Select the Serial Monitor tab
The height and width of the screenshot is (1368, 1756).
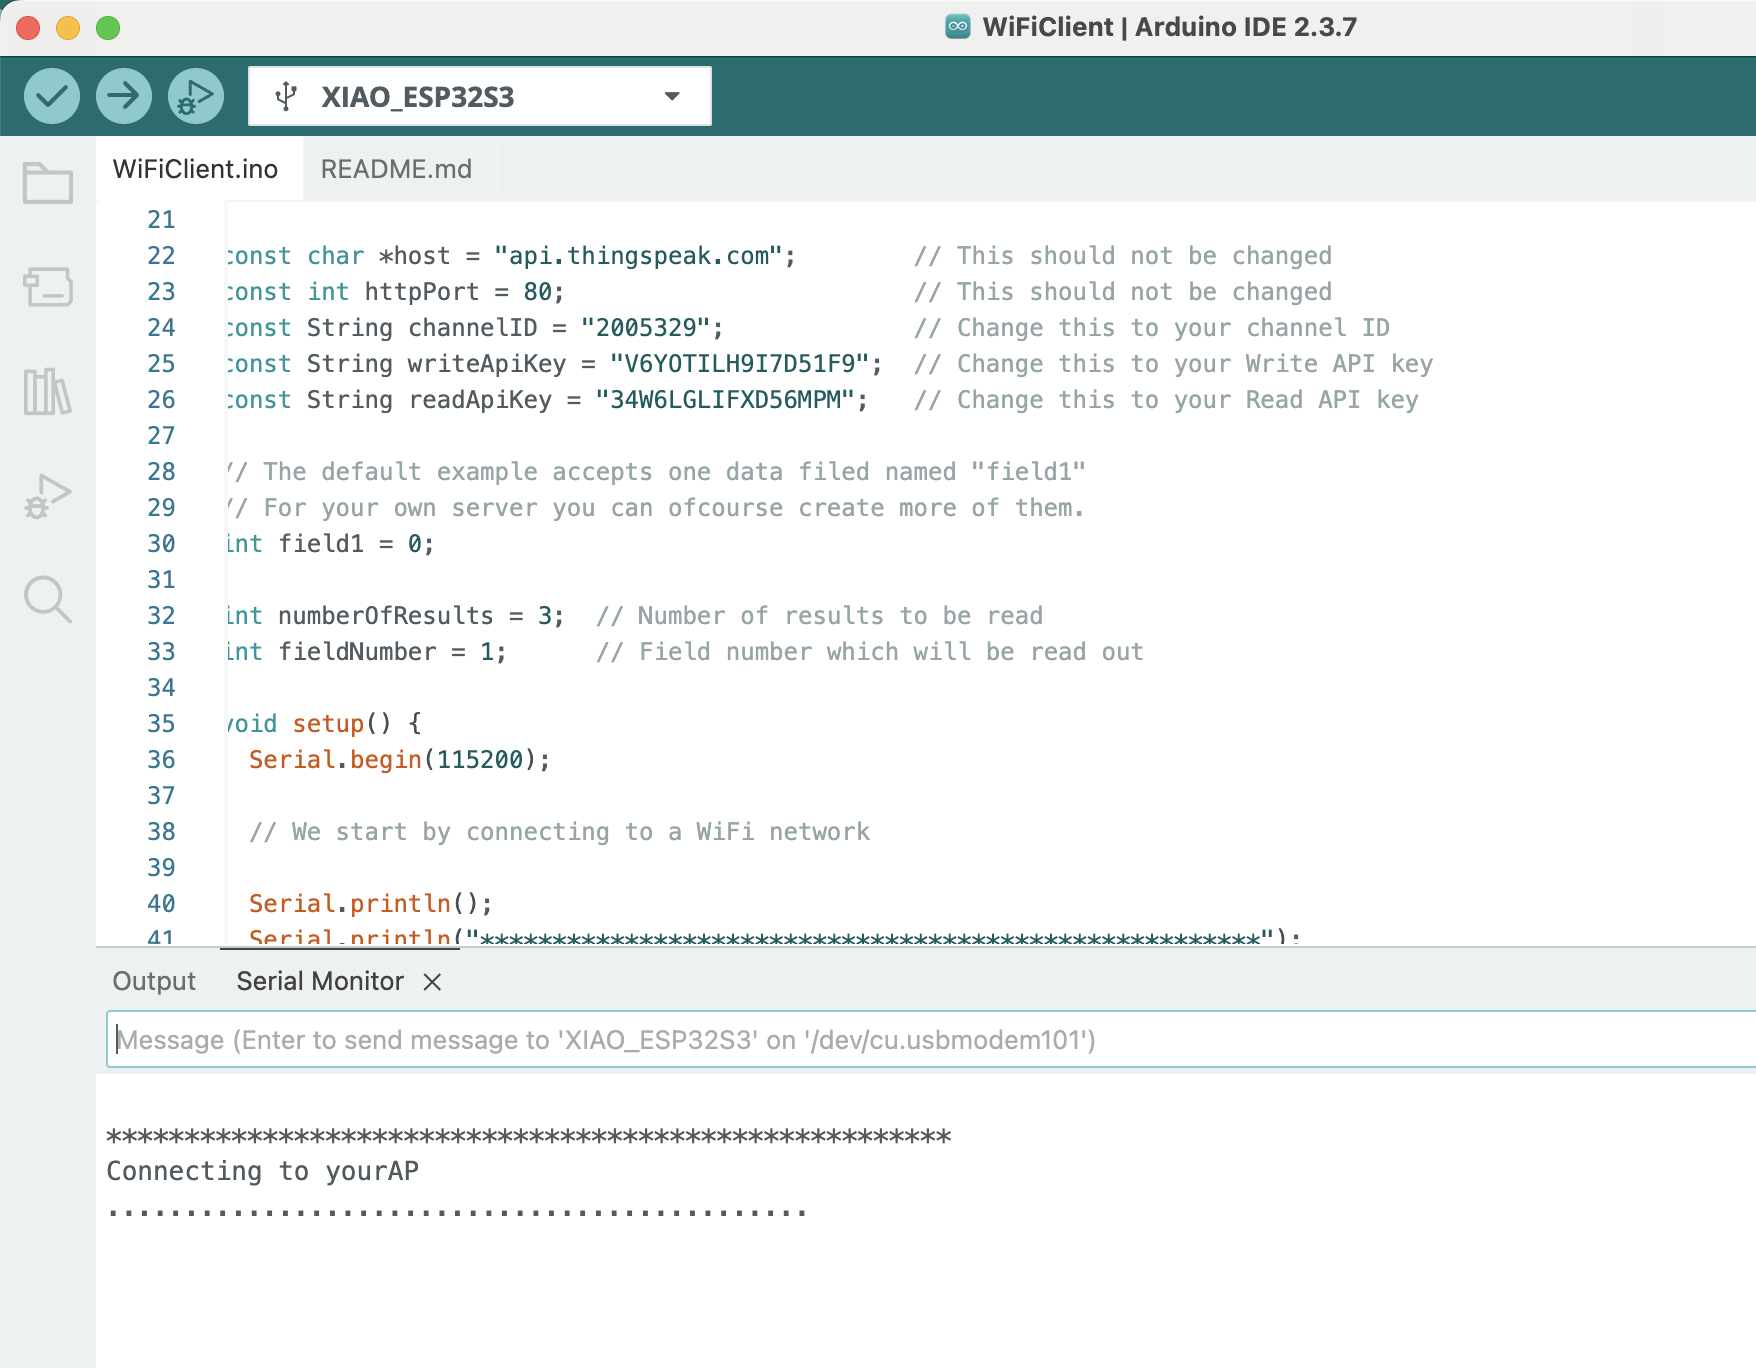[x=320, y=981]
